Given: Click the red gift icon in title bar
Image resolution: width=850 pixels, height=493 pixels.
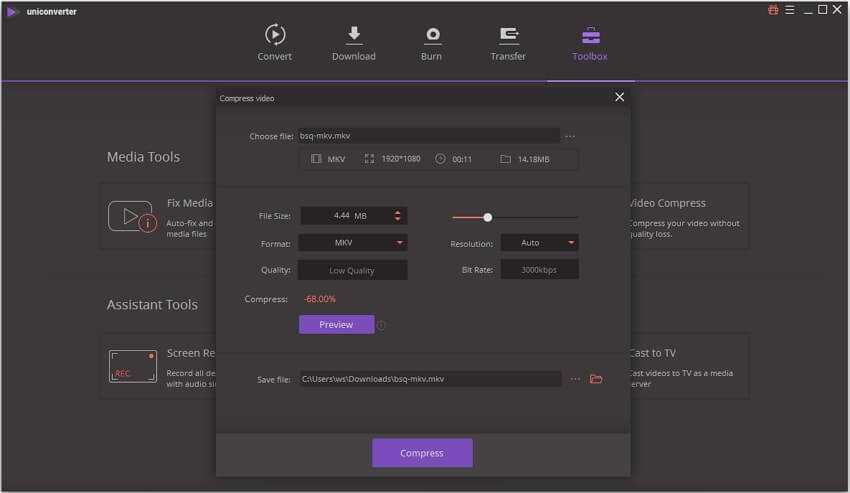Looking at the screenshot, I should click(x=773, y=10).
